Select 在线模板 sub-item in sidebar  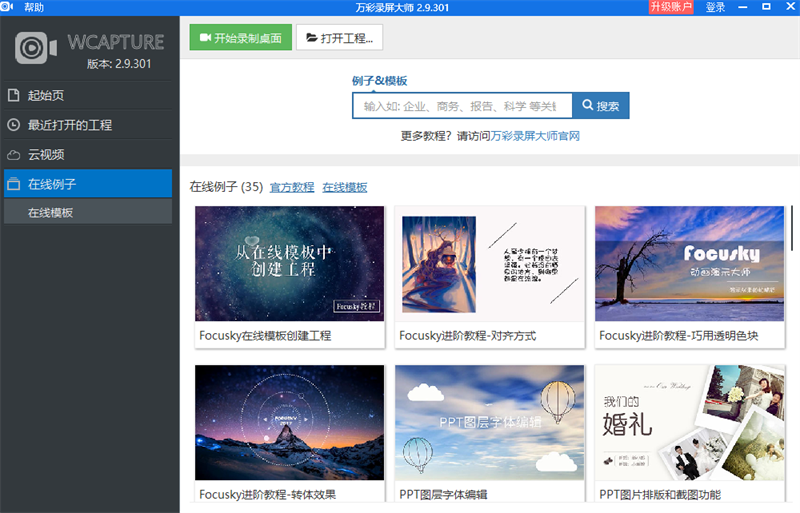point(88,212)
